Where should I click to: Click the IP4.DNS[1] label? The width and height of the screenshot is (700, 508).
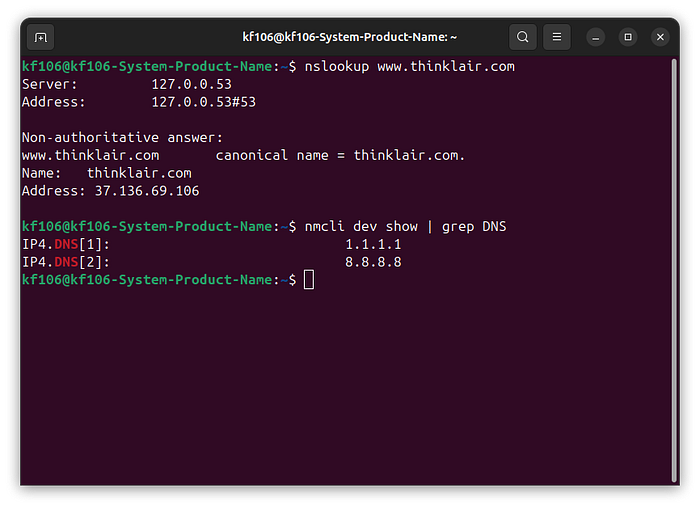(x=66, y=245)
